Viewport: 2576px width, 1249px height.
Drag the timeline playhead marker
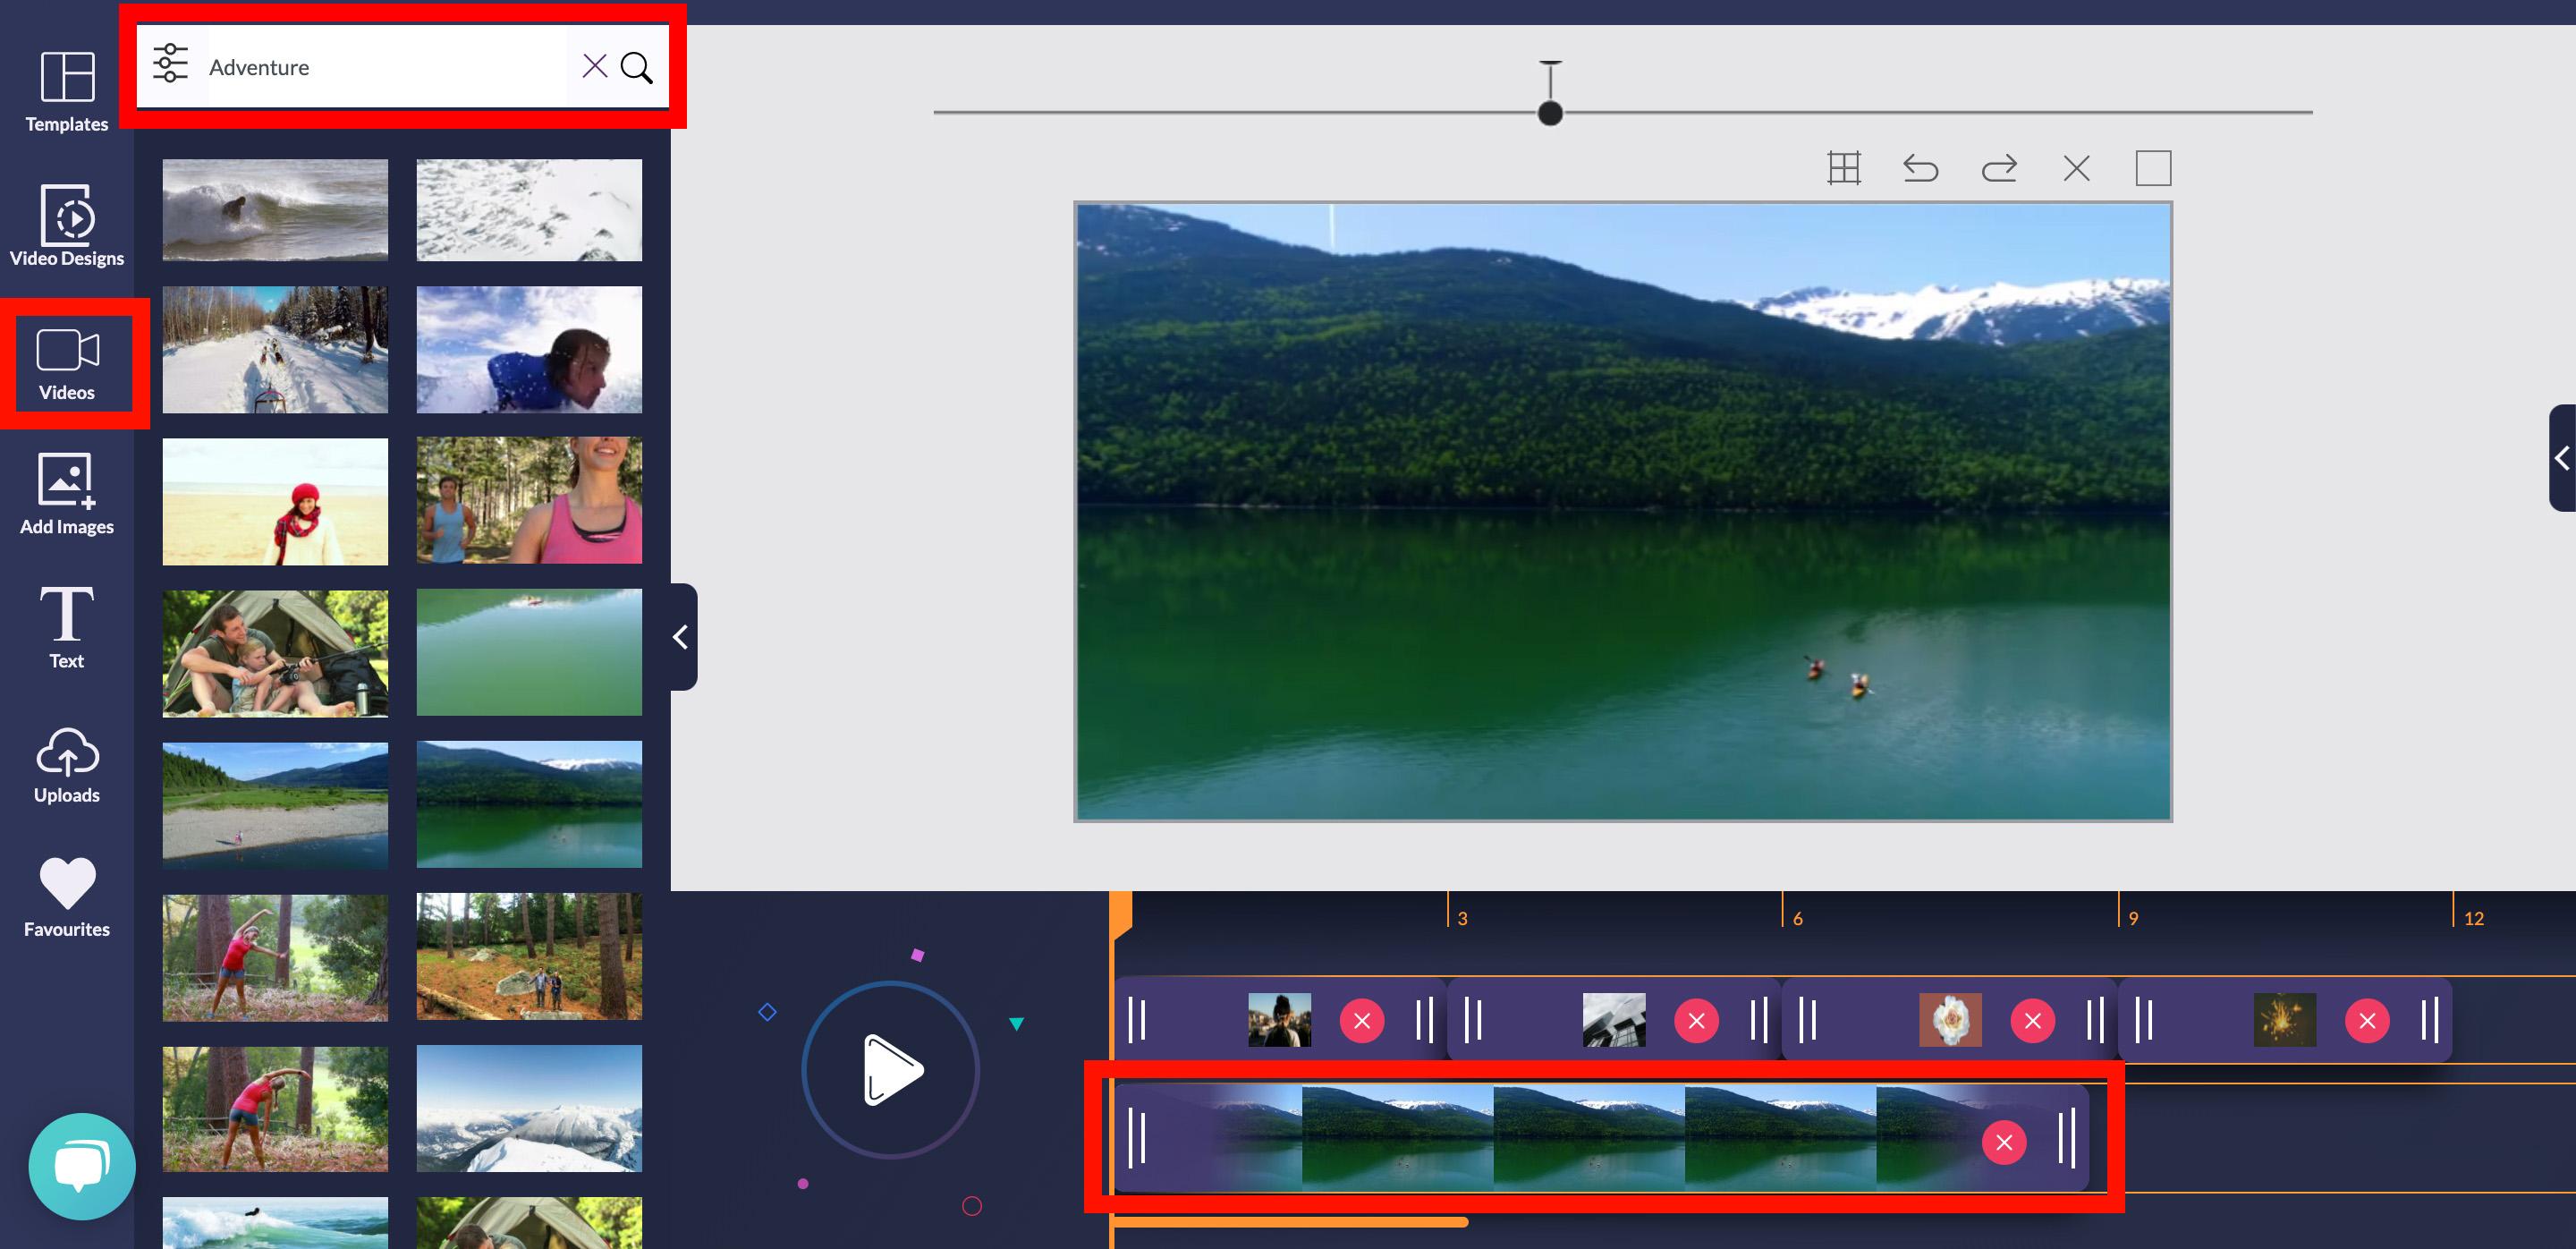pyautogui.click(x=1123, y=913)
